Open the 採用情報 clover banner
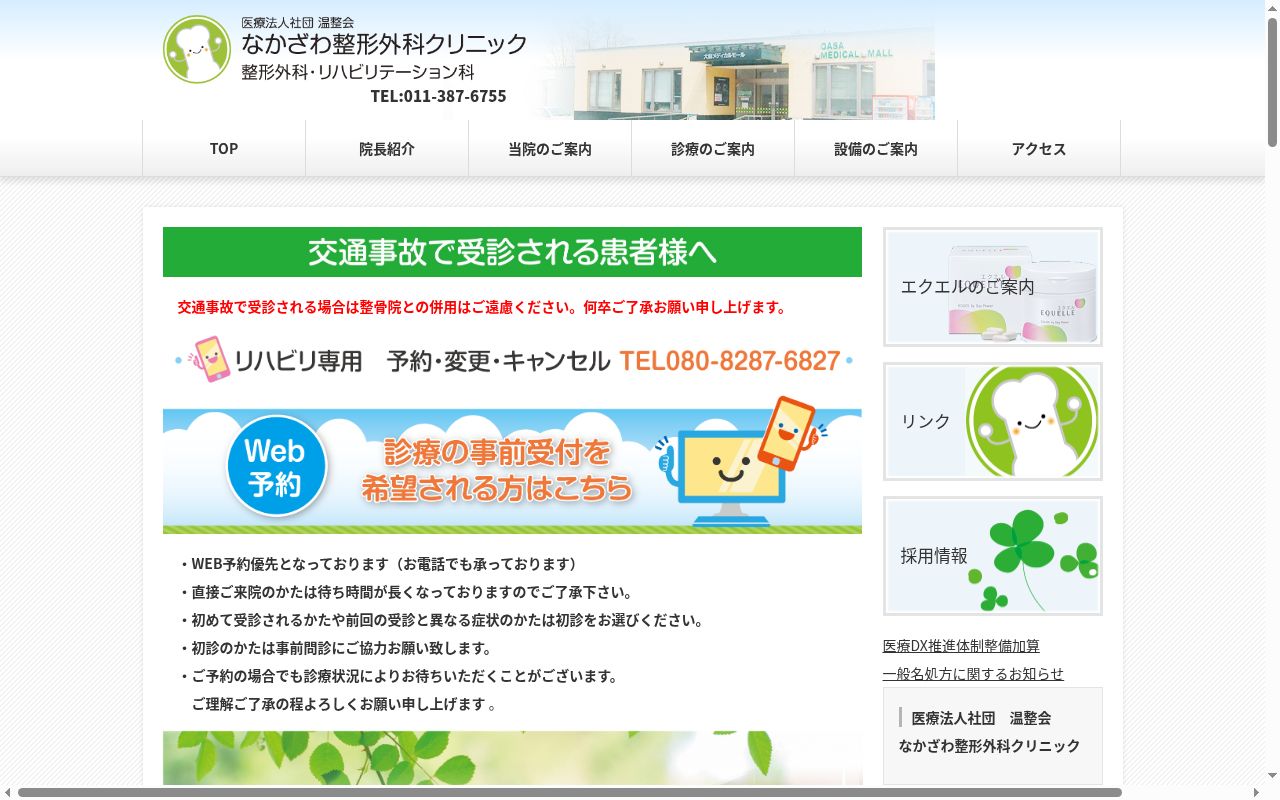Screen dimensions: 1280x800 pos(993,556)
